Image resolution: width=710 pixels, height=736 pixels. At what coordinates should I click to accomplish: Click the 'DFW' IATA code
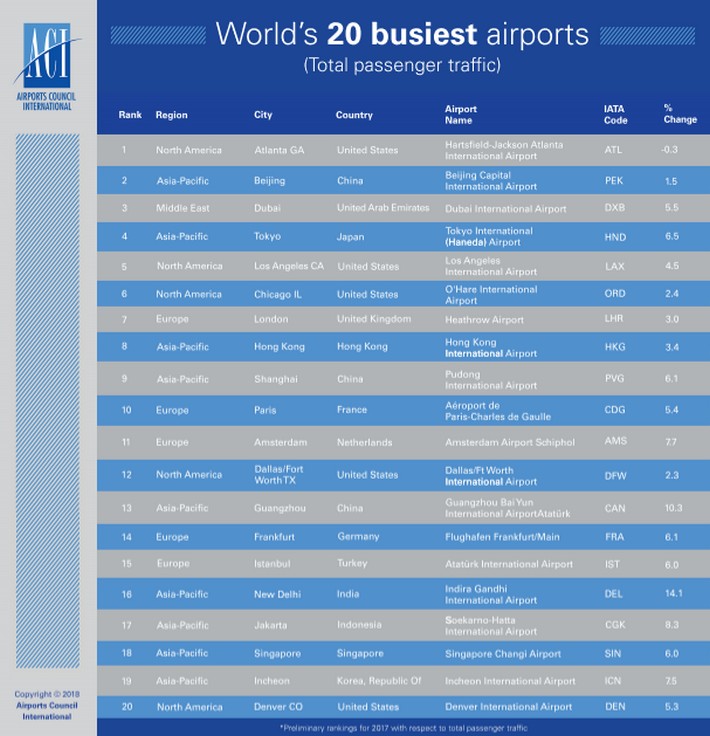[615, 475]
